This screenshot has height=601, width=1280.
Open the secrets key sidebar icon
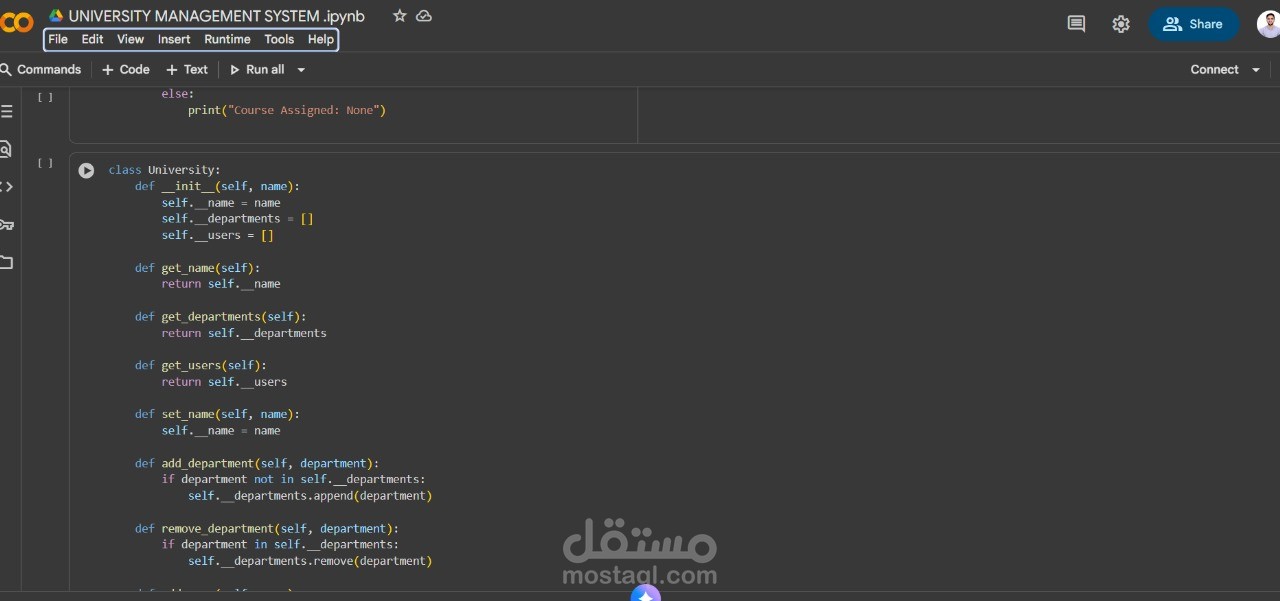coord(6,224)
